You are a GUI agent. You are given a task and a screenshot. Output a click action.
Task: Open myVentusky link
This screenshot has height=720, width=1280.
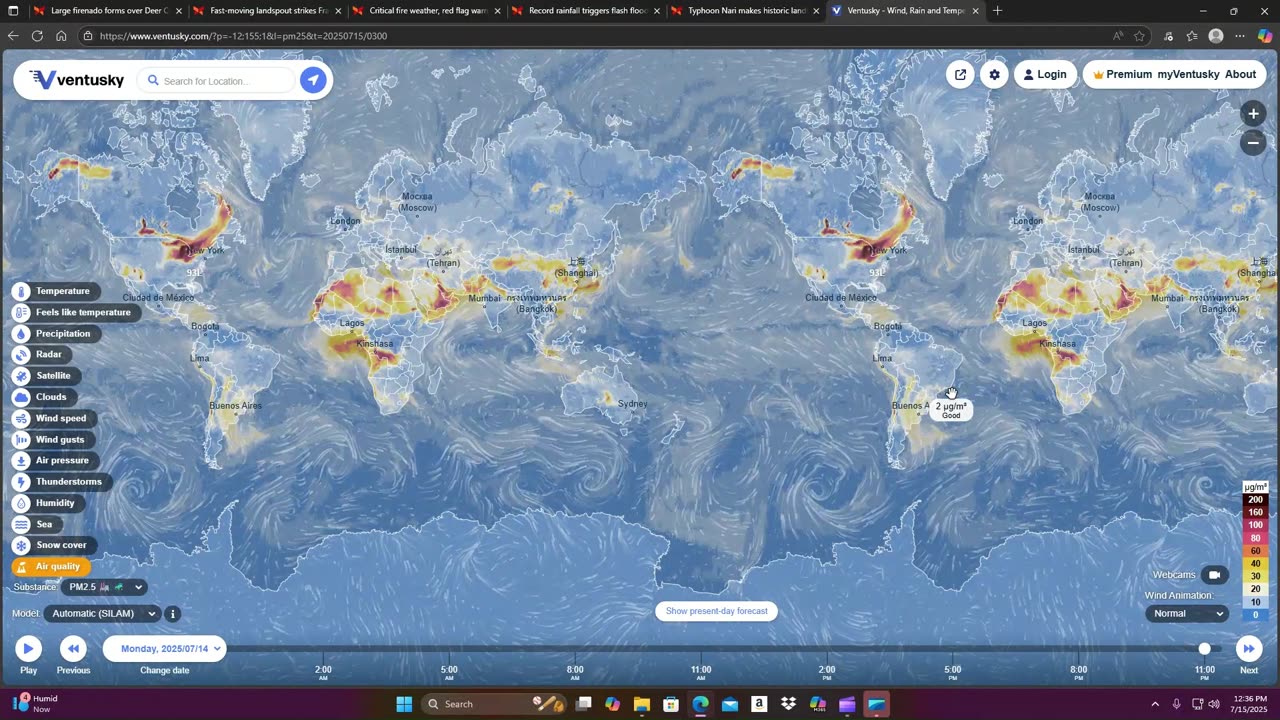click(1188, 74)
